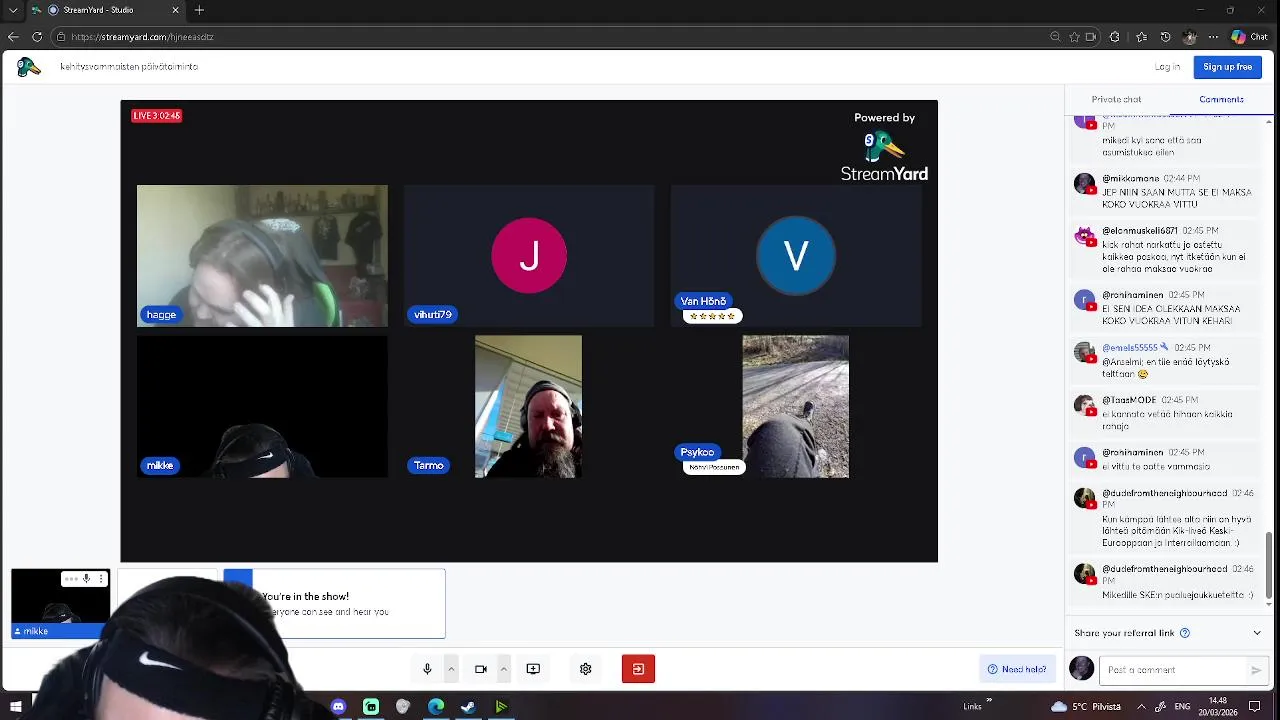The width and height of the screenshot is (1280, 720).
Task: Share screen using the present icon
Action: 533,669
